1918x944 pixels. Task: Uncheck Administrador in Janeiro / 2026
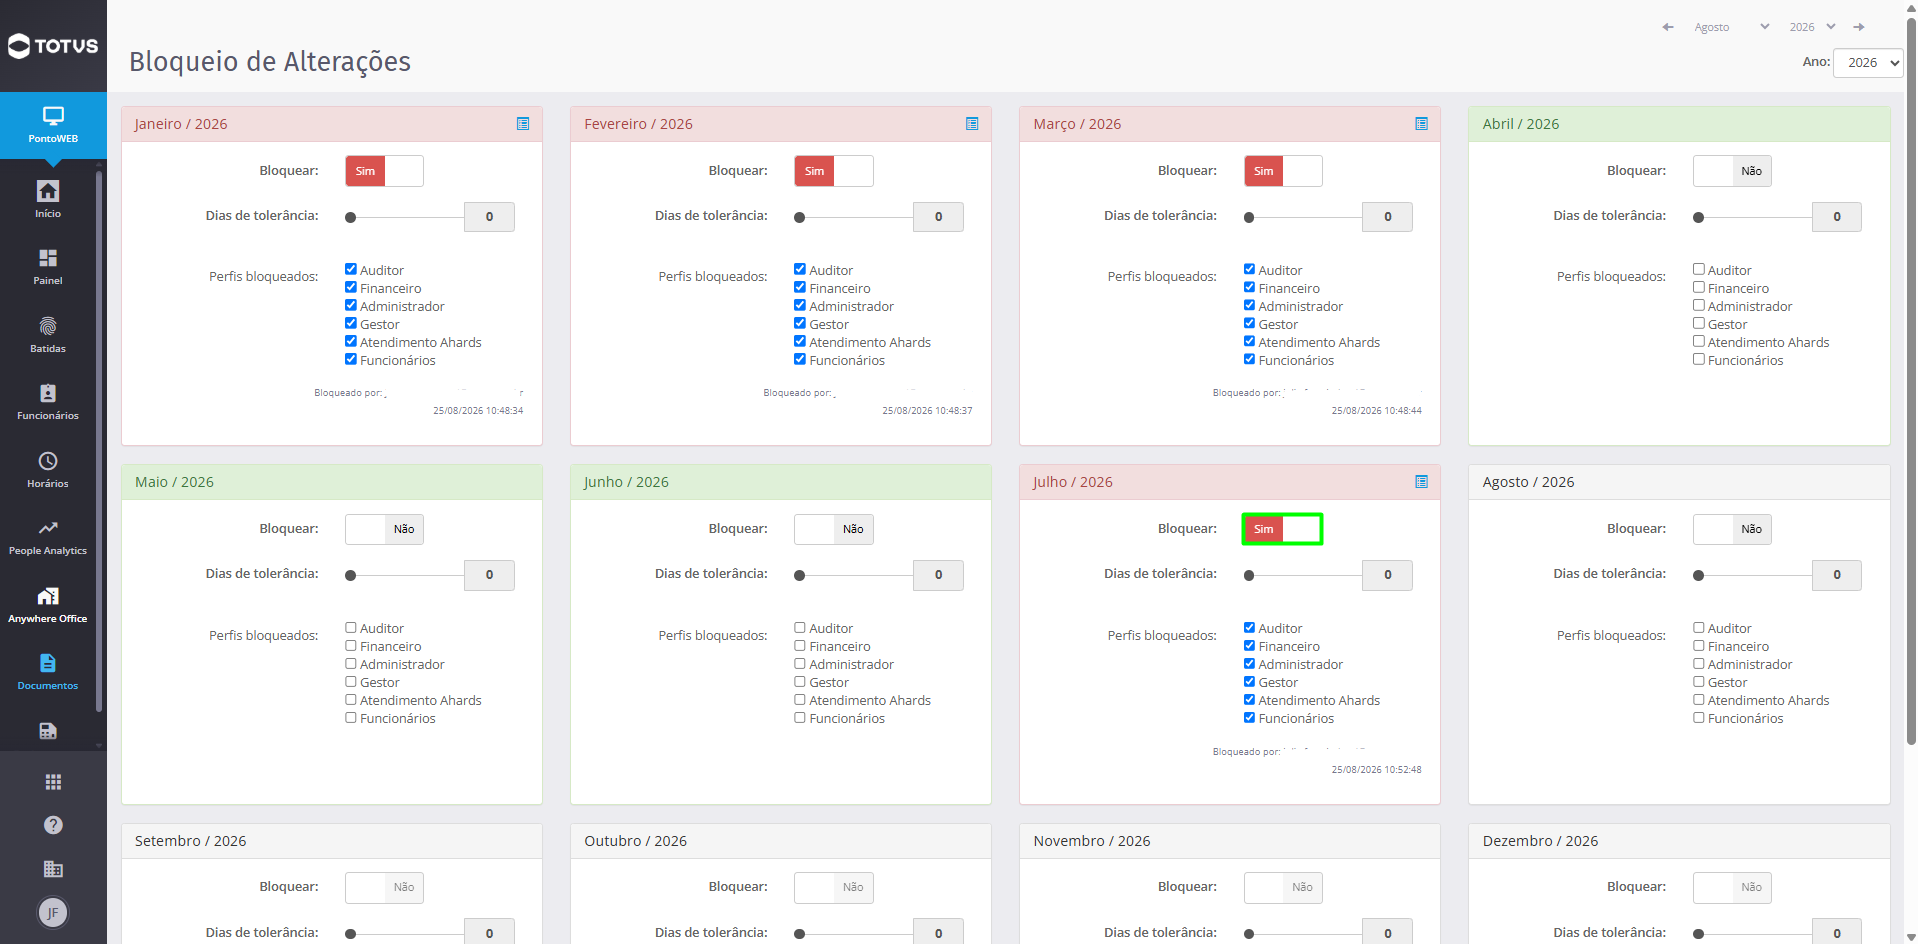click(351, 305)
